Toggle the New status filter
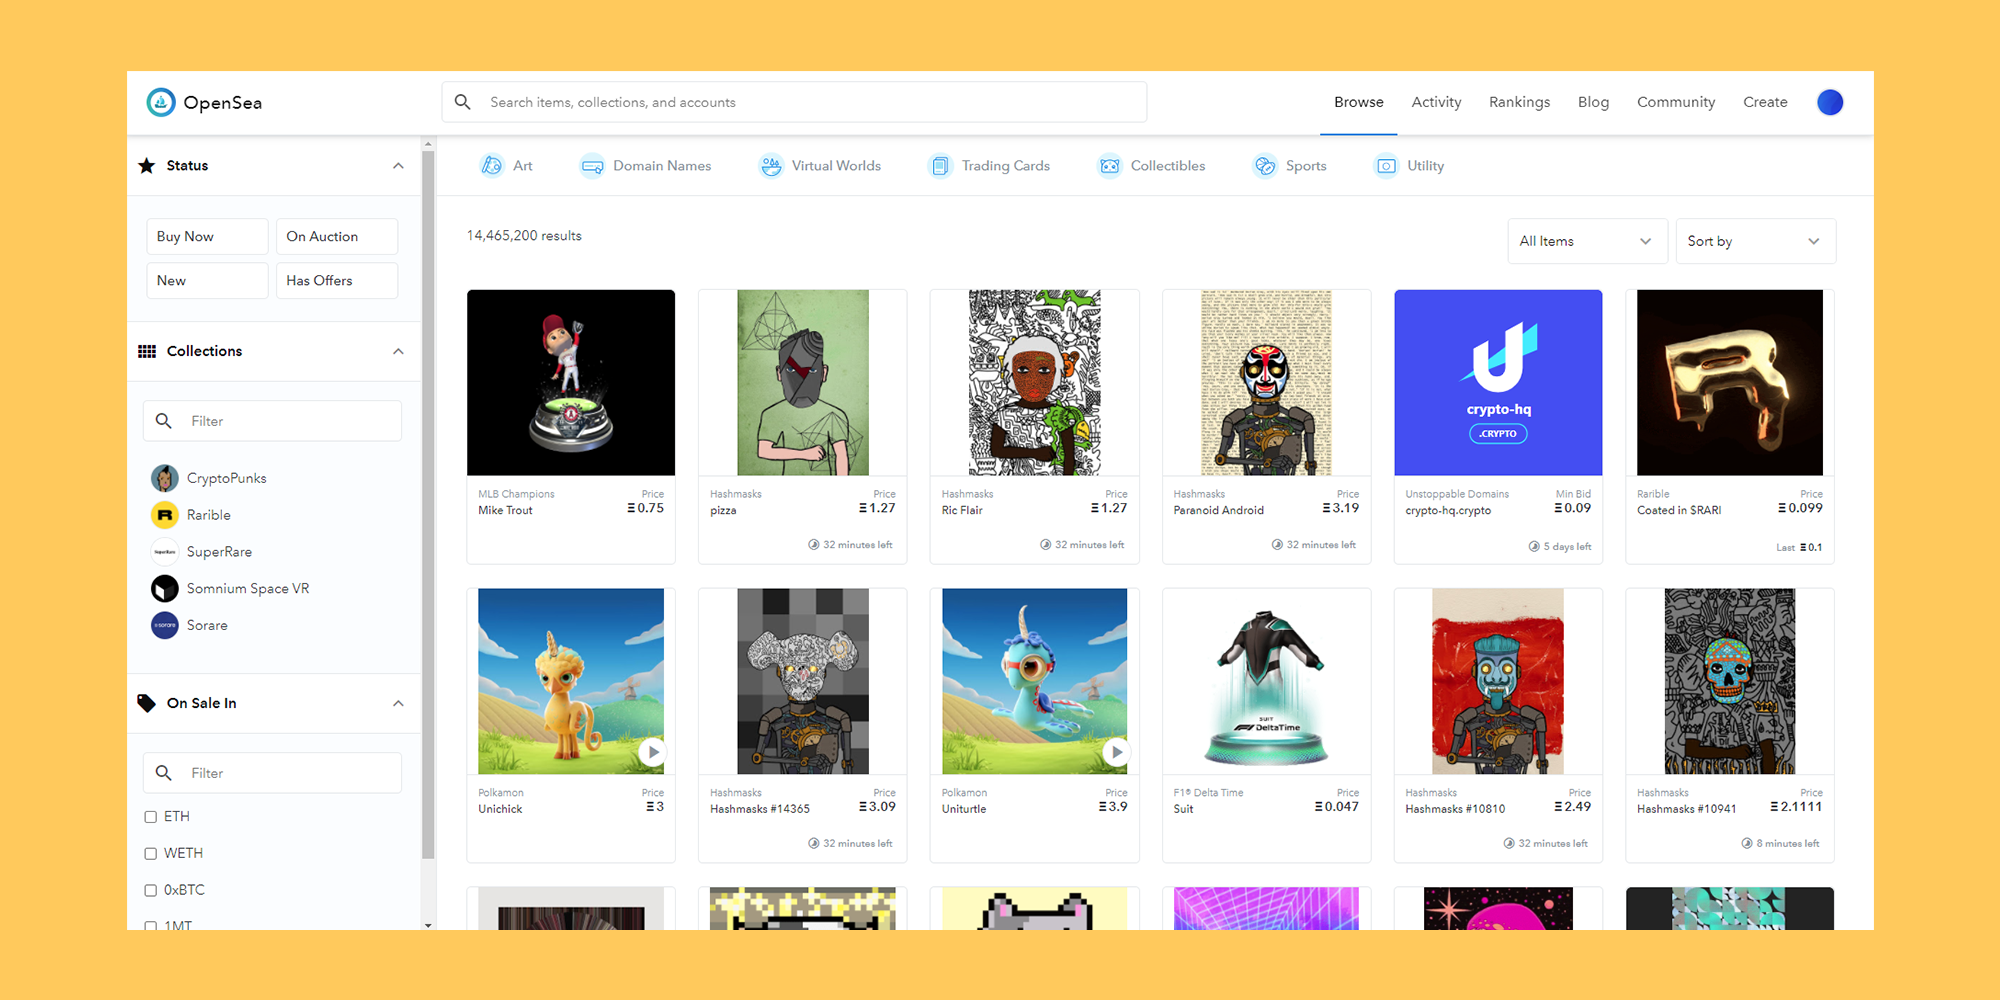Screen dimensions: 2000x1000 [x=207, y=281]
